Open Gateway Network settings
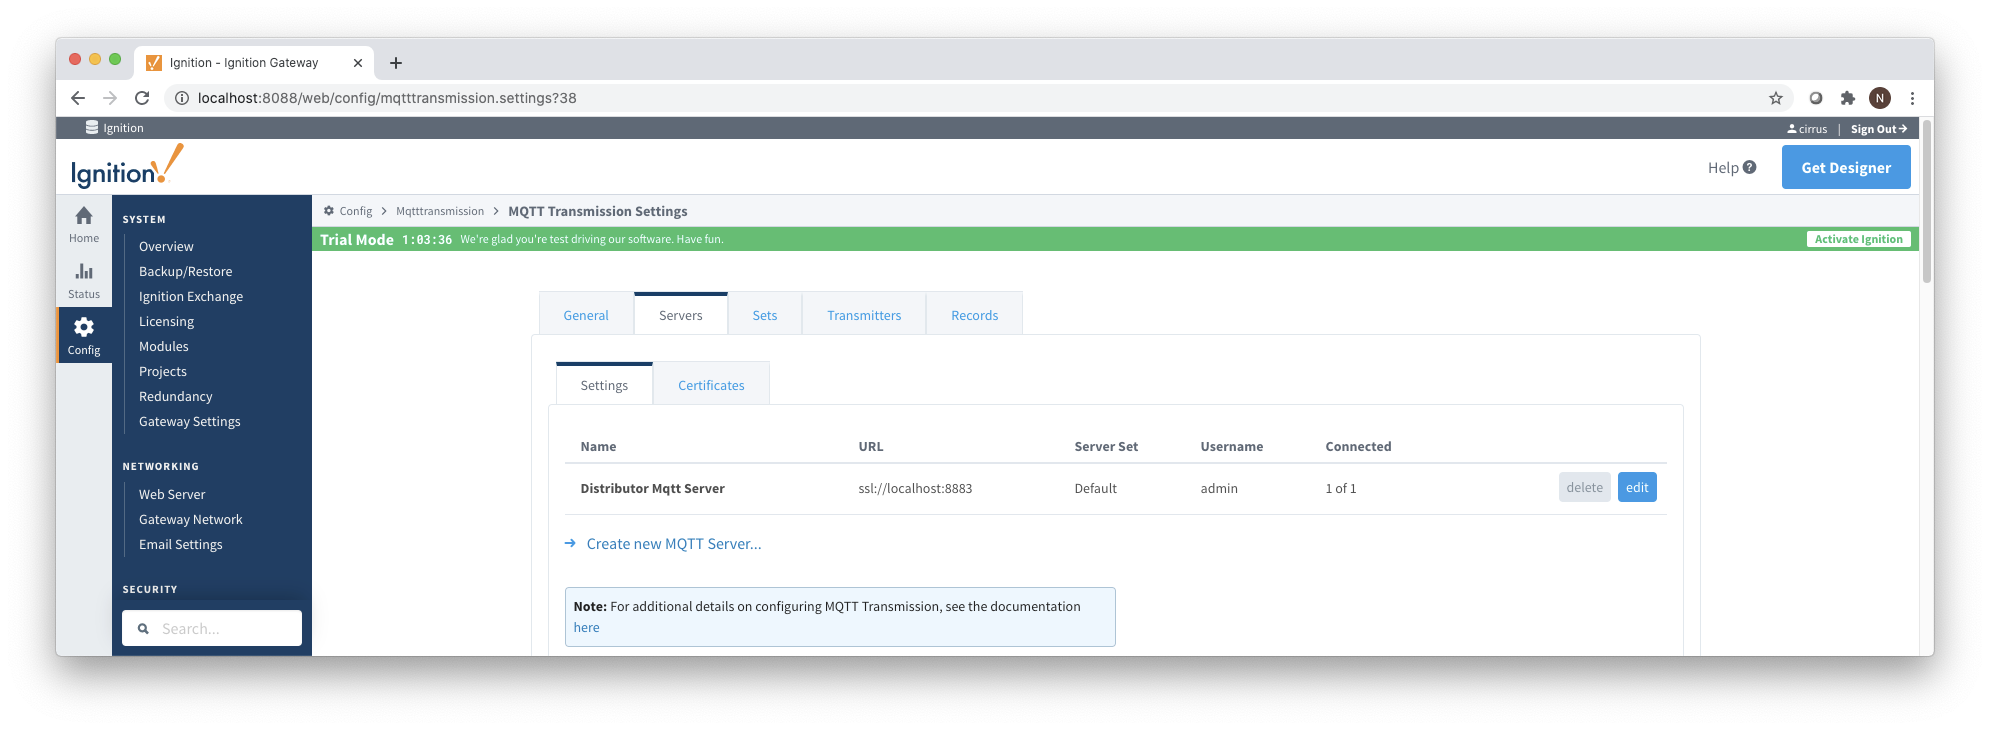This screenshot has width=1990, height=730. tap(191, 519)
